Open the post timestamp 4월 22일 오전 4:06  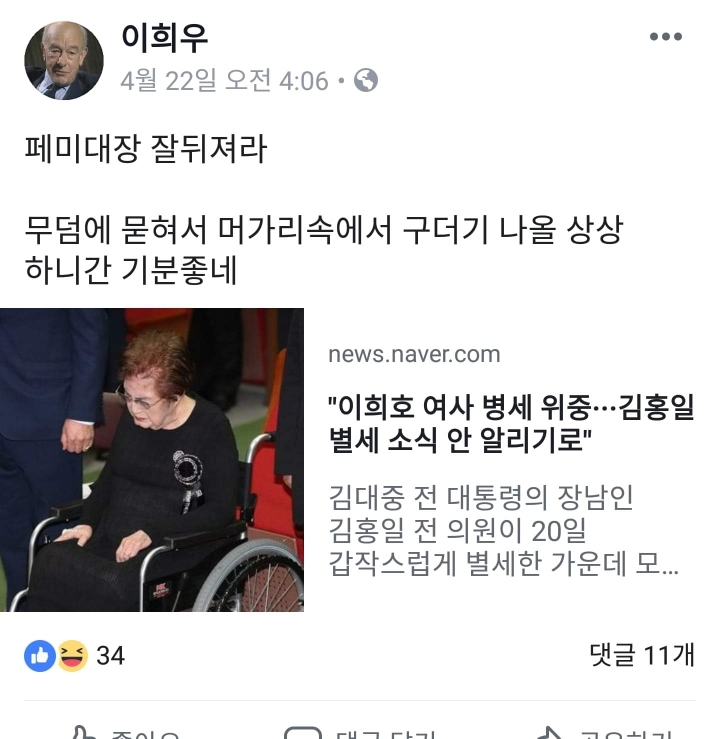pos(224,80)
